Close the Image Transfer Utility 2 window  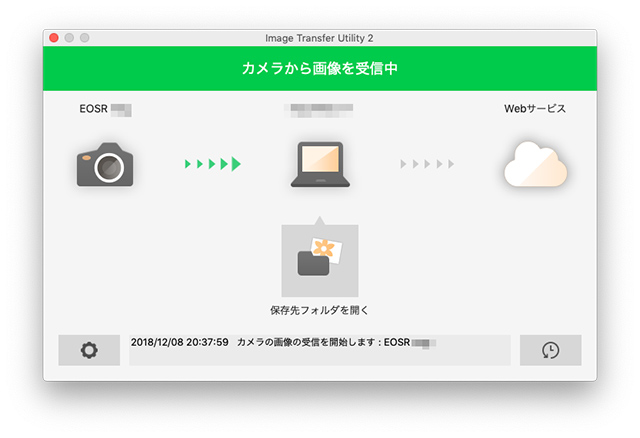[54, 38]
